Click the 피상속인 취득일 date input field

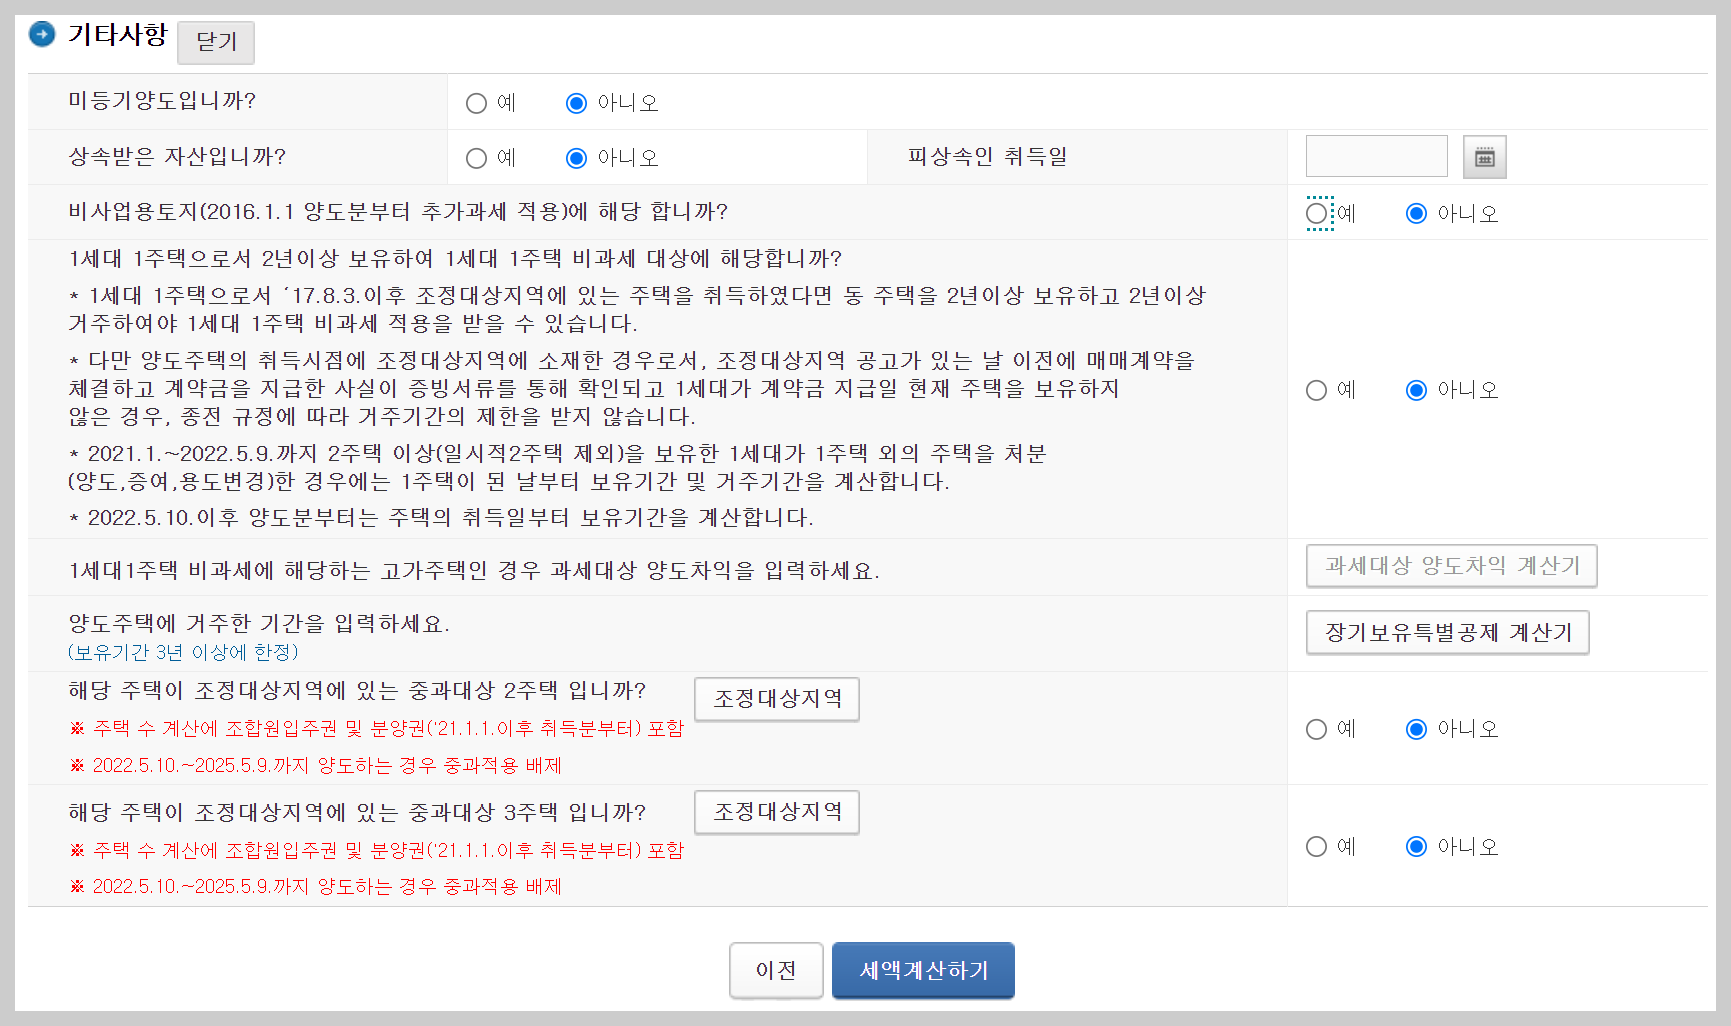tap(1376, 156)
